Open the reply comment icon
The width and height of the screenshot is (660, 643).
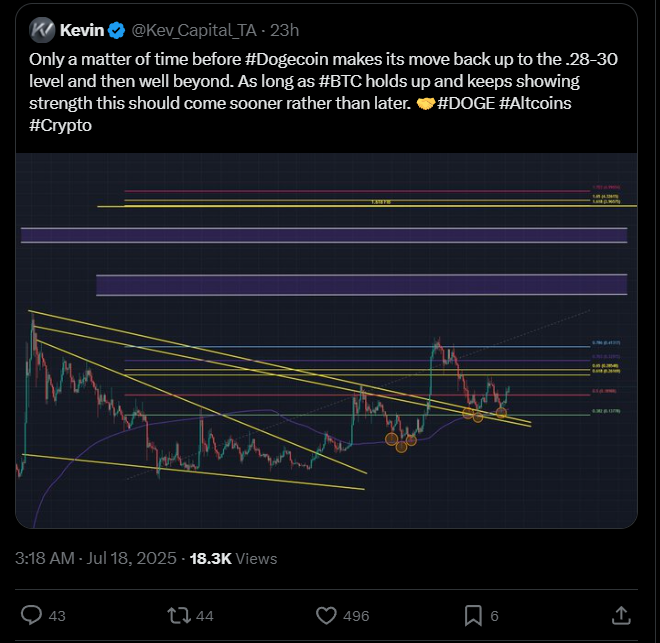pos(32,615)
